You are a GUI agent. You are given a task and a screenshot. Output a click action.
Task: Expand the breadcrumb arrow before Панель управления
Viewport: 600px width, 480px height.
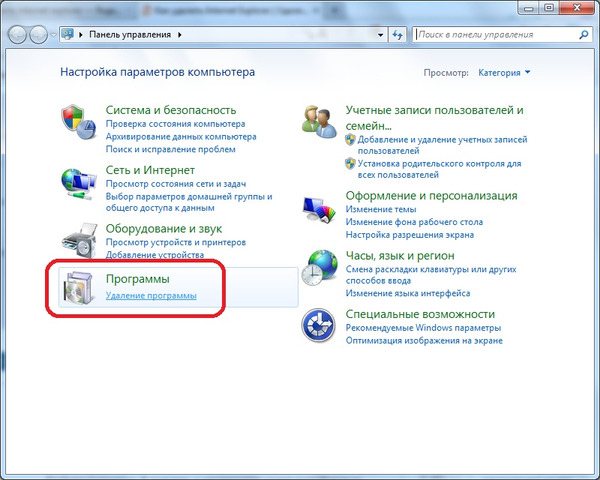point(80,35)
